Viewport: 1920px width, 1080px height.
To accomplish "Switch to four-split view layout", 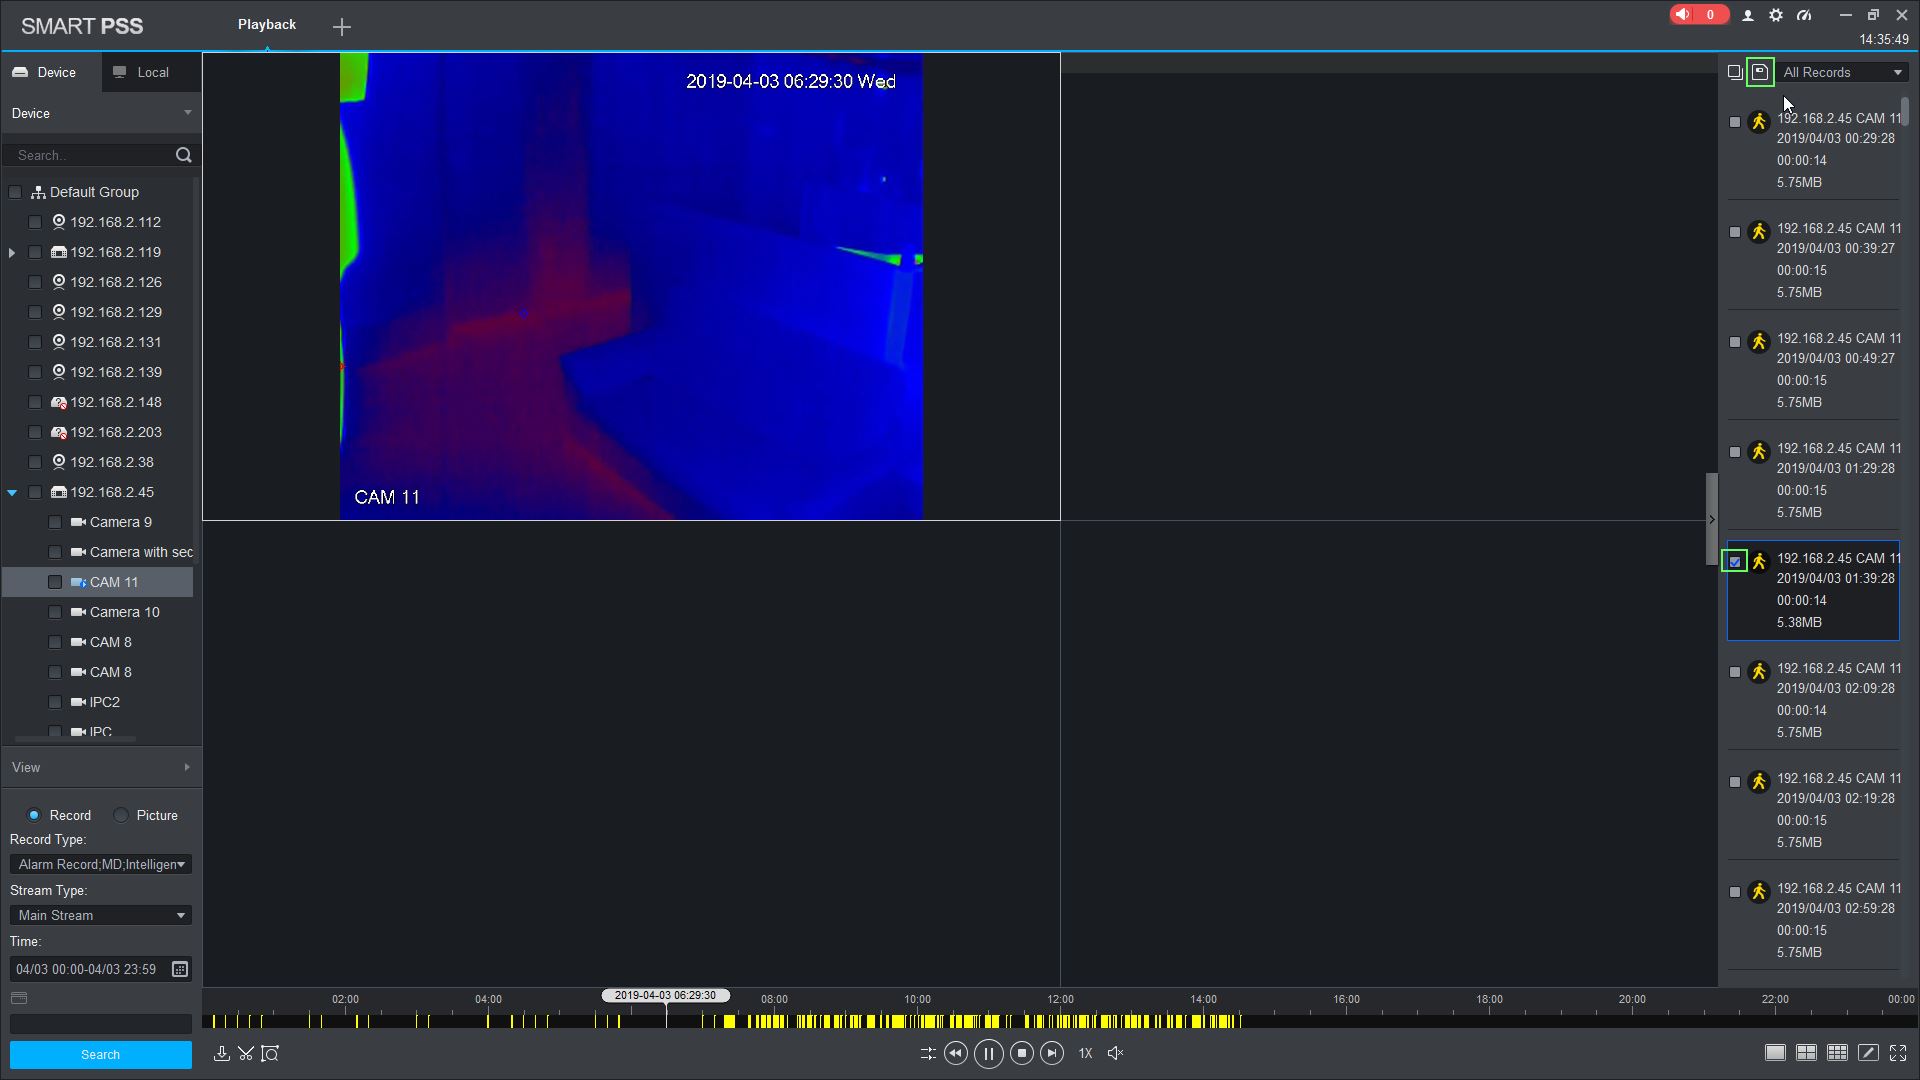I will tap(1806, 1053).
